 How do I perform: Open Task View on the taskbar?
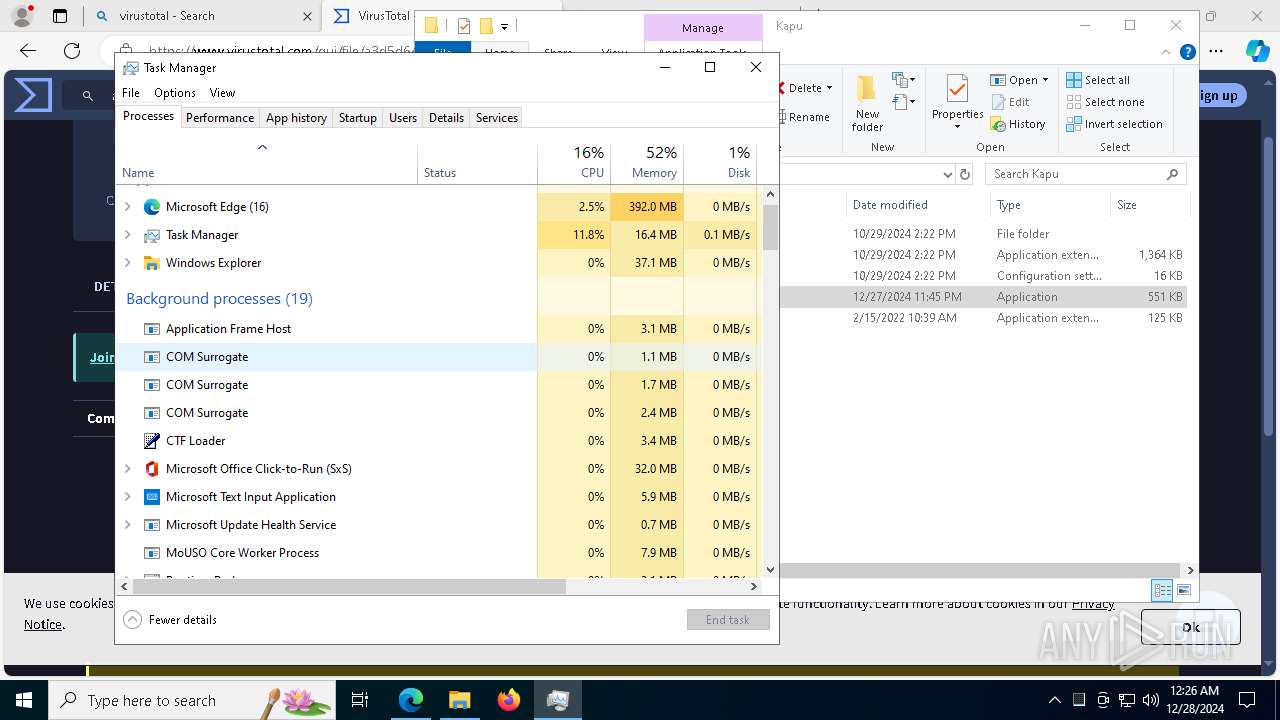(360, 700)
